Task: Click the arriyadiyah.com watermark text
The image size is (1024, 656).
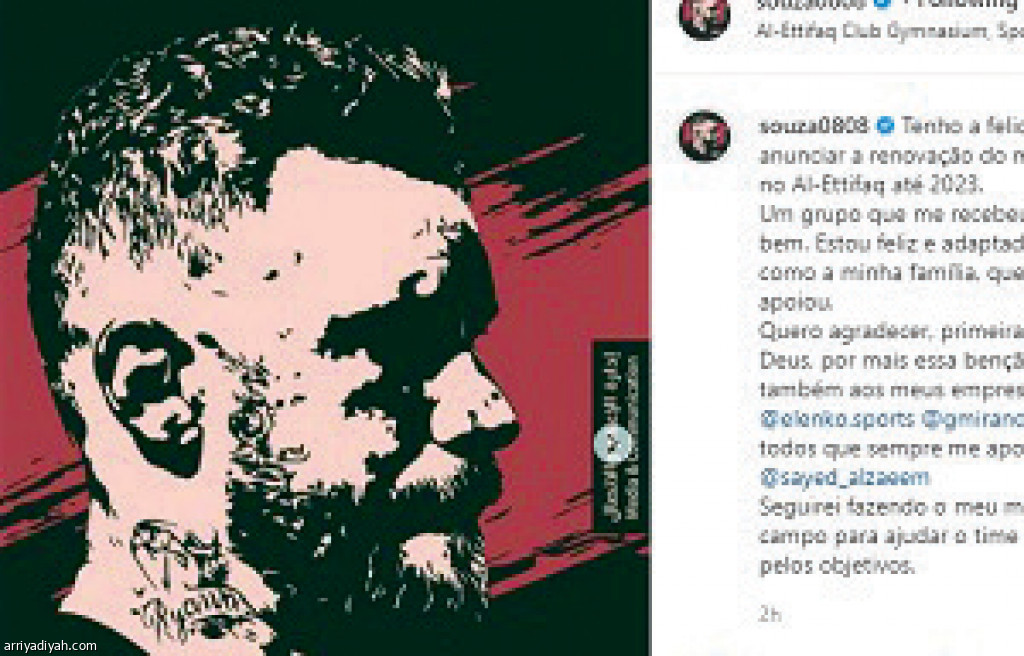Action: (49, 646)
